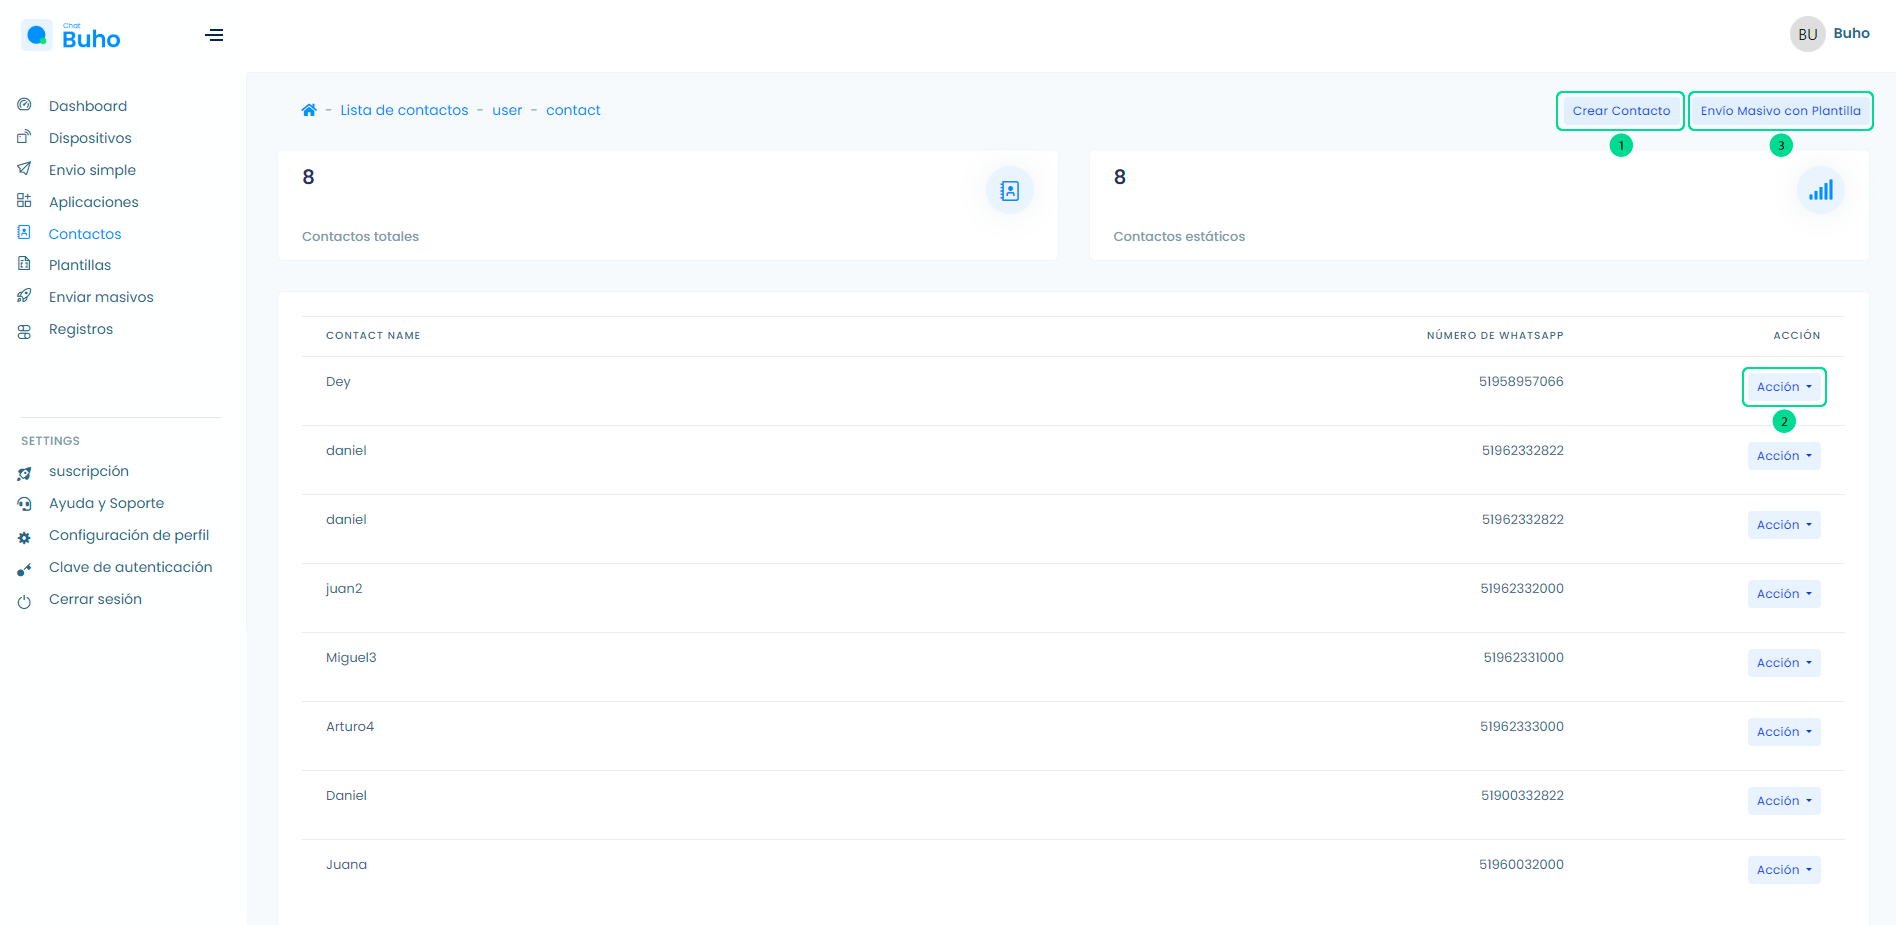Click the Buho chat logo

click(71, 37)
